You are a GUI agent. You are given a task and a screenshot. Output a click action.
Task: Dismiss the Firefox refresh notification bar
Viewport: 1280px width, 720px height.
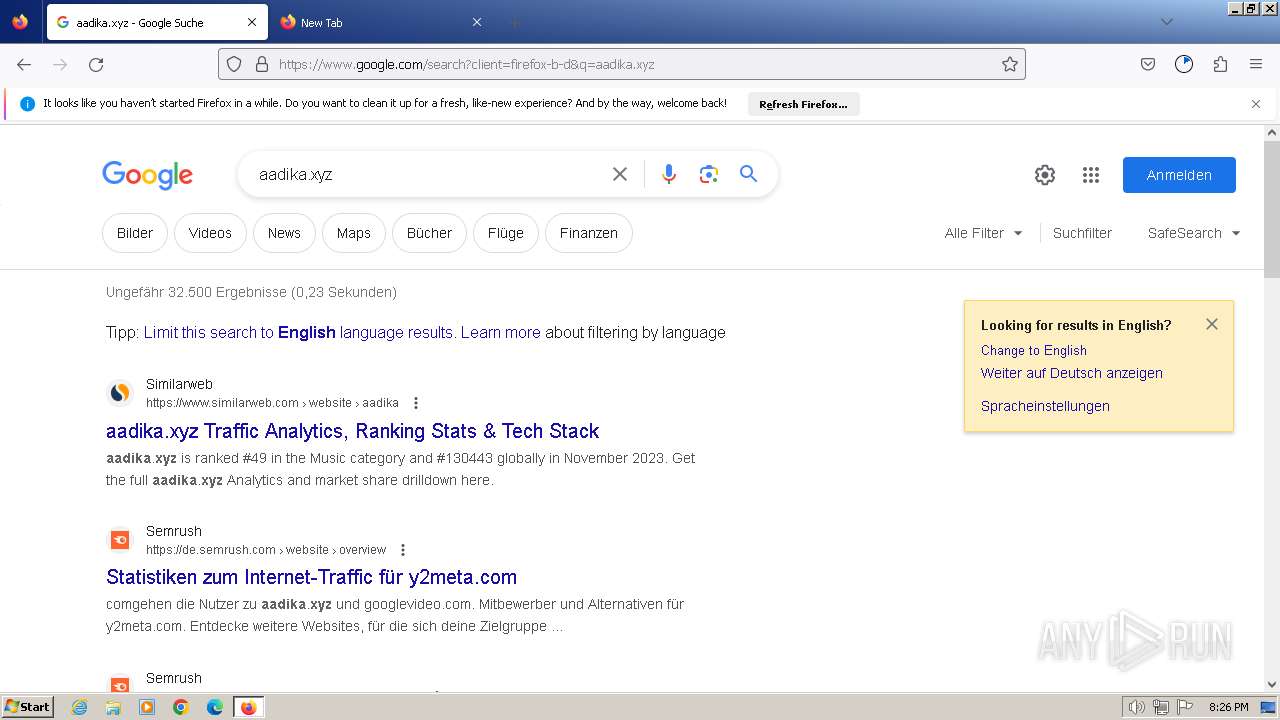(1256, 104)
